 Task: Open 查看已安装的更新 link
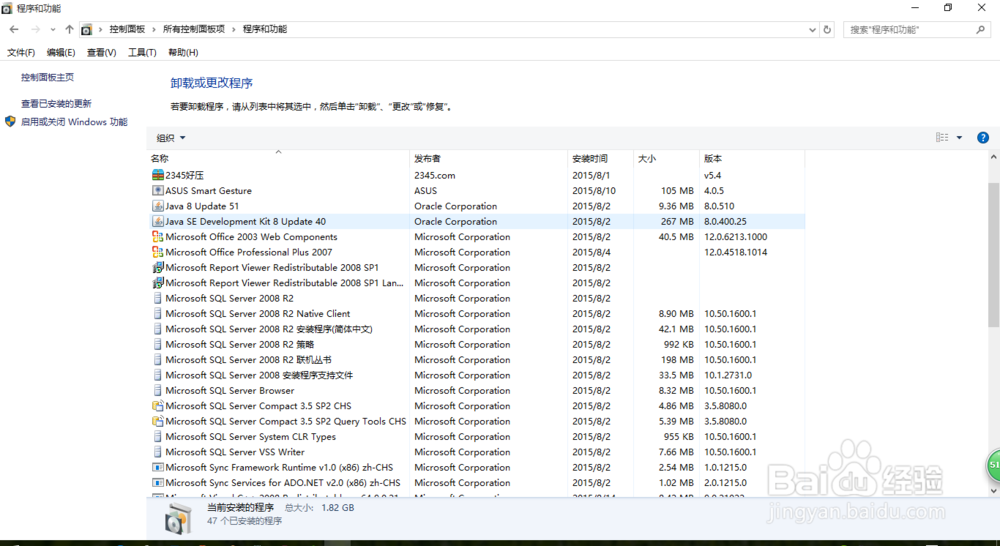(56, 103)
